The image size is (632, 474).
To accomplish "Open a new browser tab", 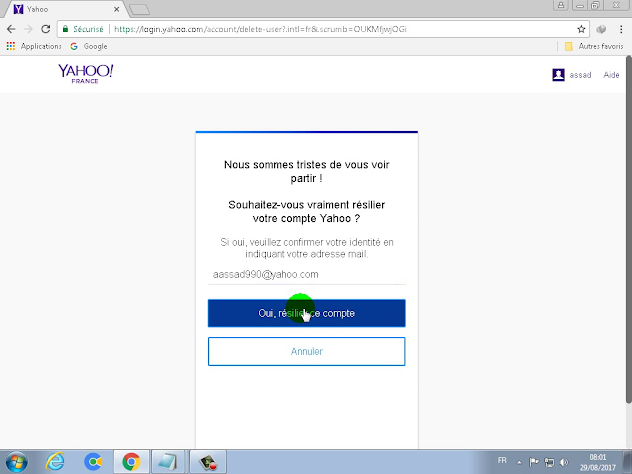I will tap(140, 10).
